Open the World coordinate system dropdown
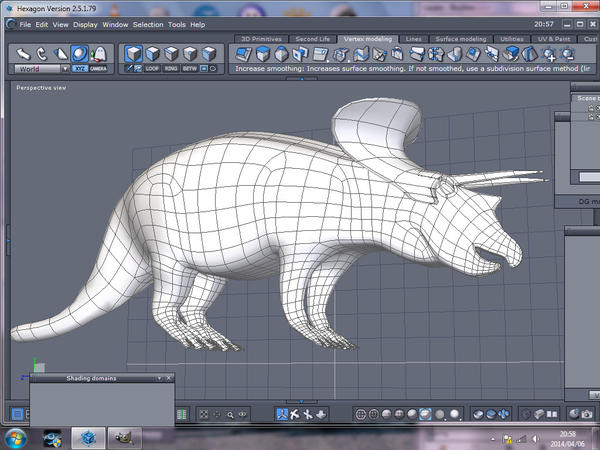The height and width of the screenshot is (450, 600). pyautogui.click(x=42, y=69)
